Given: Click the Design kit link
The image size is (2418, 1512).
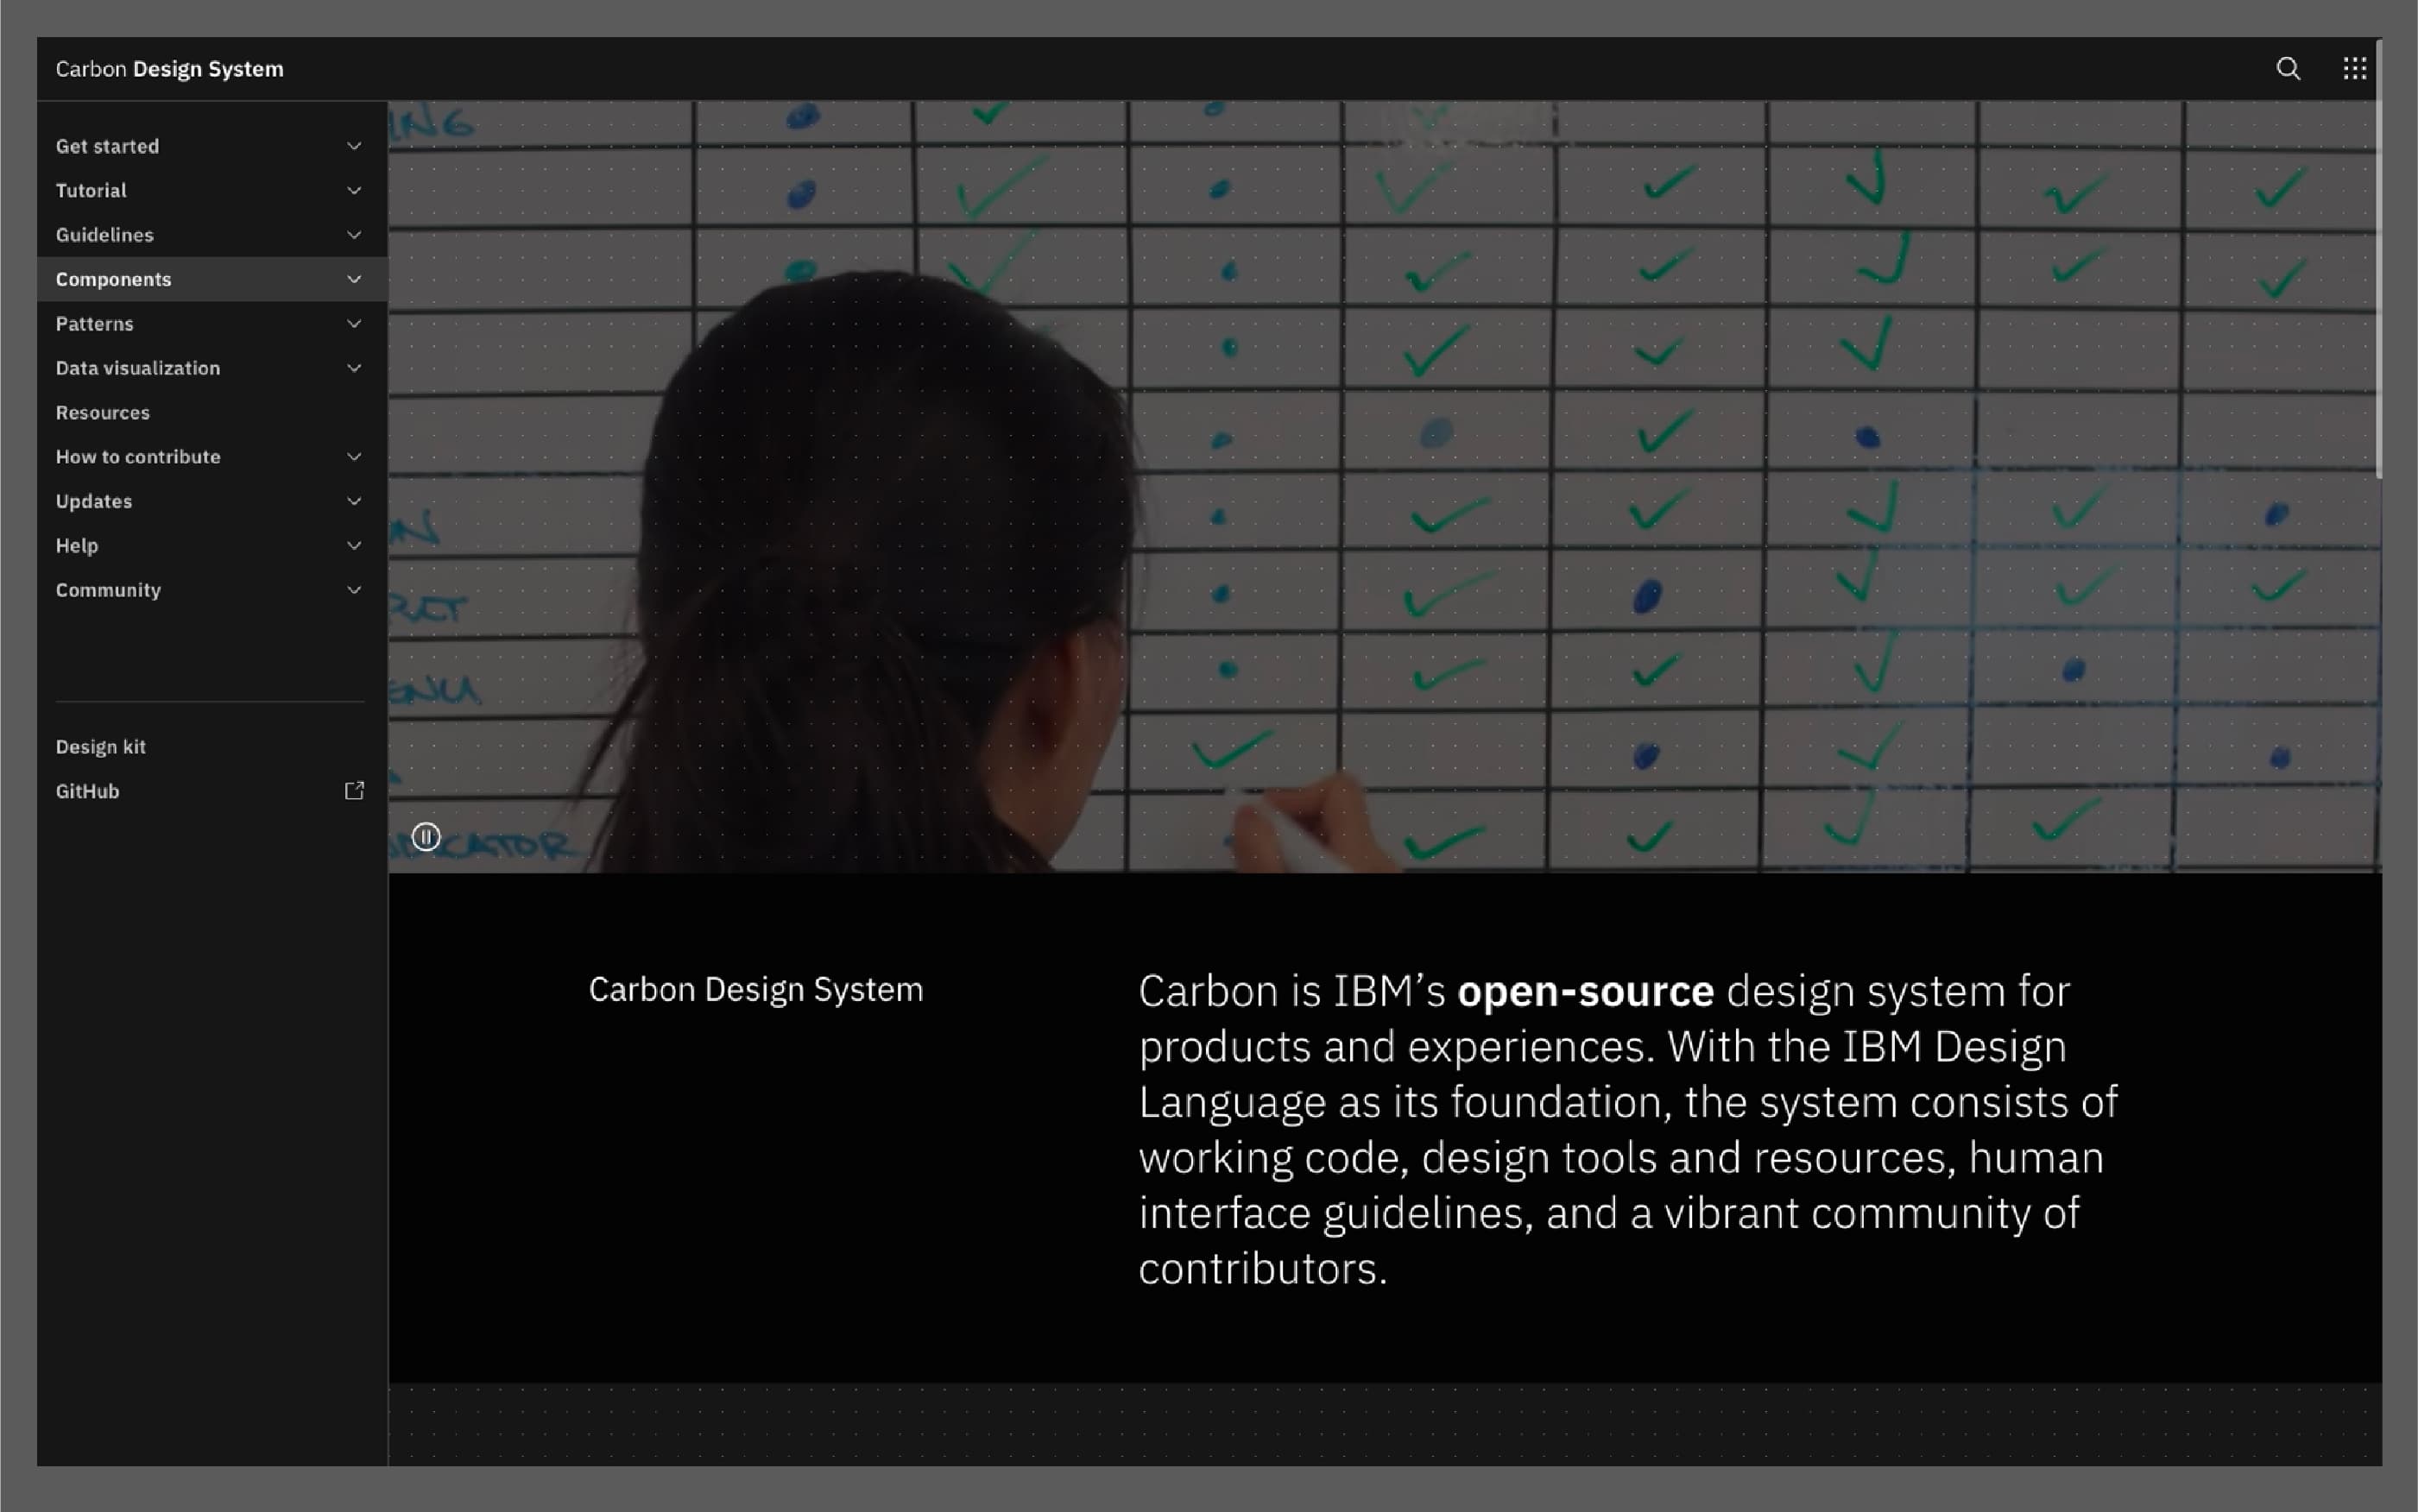Looking at the screenshot, I should point(101,746).
